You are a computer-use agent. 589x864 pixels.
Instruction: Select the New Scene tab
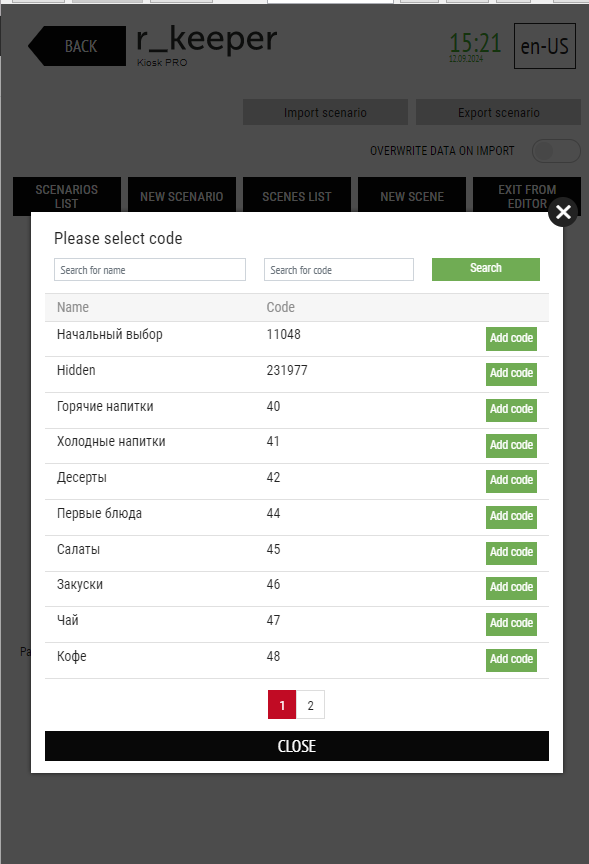tap(412, 196)
